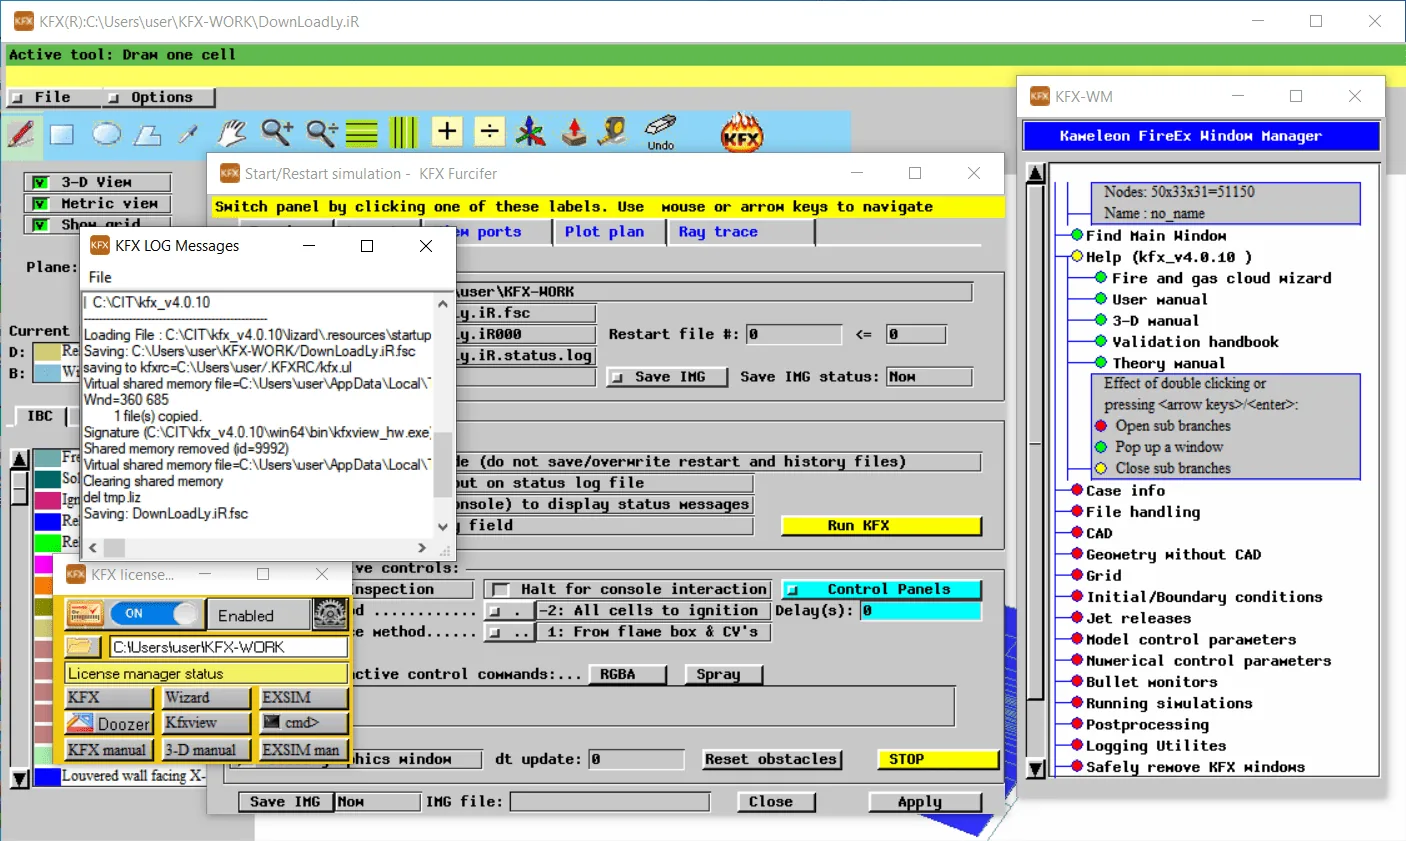Click the Undo eraser icon
Screen dimensions: 1406x841
660,131
